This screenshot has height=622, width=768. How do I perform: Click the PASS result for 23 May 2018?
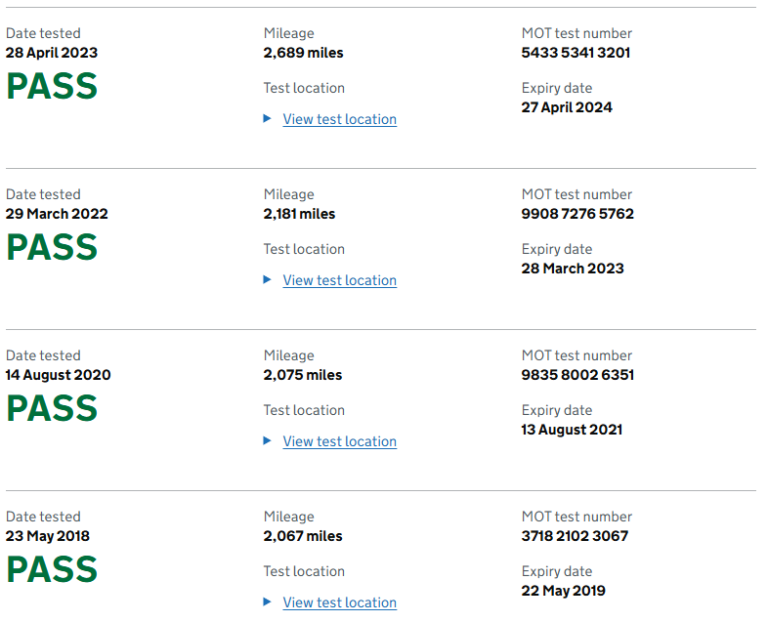tap(52, 569)
